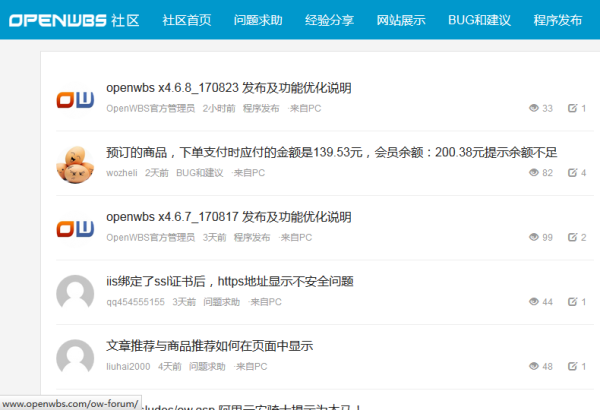This screenshot has height=410, width=600.
Task: Open the post about 余额不足 payment issue
Action: tap(331, 153)
